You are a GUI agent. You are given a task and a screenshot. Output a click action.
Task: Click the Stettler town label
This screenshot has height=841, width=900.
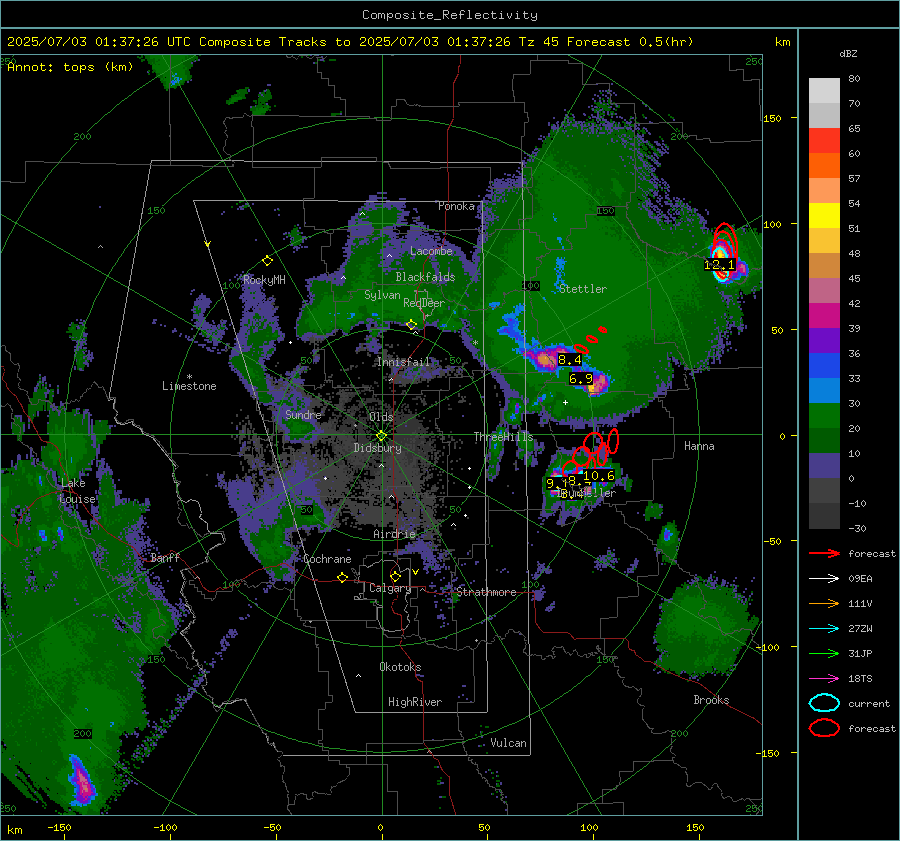[x=583, y=289]
